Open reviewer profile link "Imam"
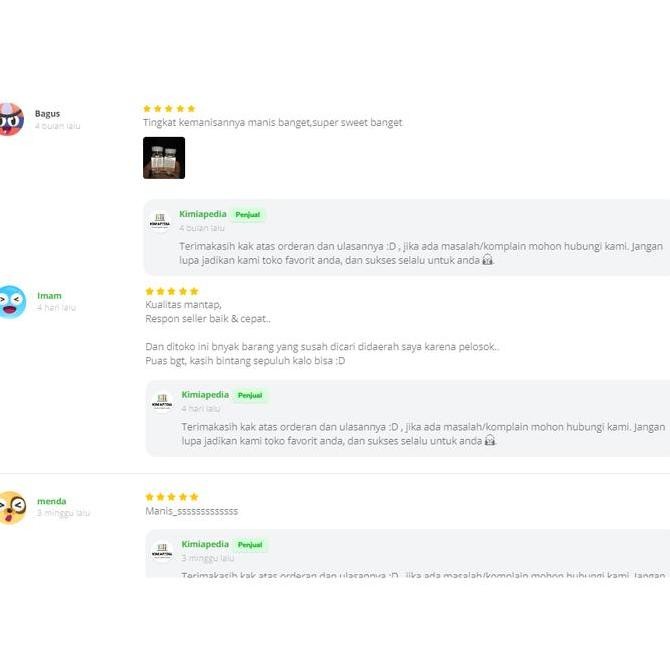The height and width of the screenshot is (670, 670). click(x=49, y=296)
